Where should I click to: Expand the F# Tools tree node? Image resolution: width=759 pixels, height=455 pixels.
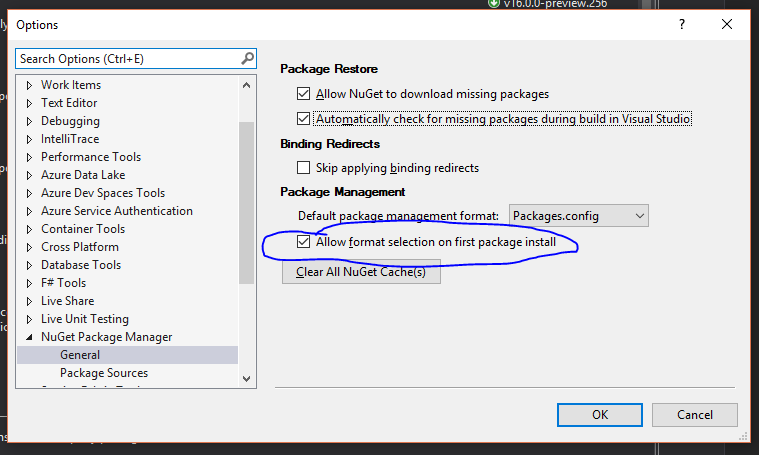click(29, 283)
